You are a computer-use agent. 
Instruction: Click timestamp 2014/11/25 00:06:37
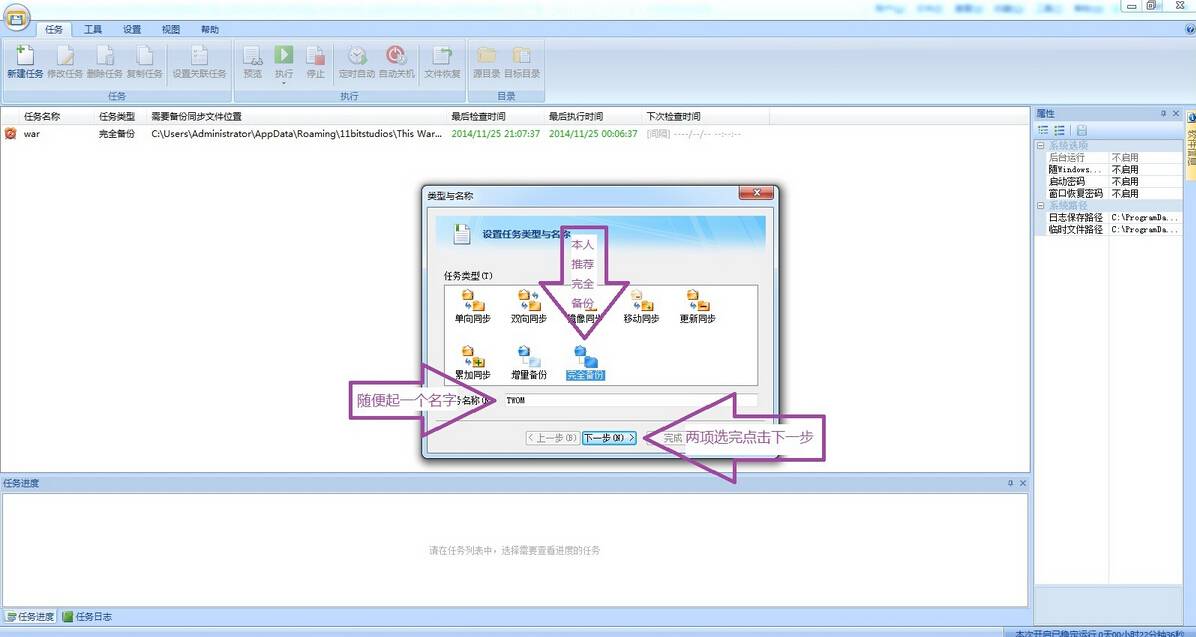click(x=593, y=134)
